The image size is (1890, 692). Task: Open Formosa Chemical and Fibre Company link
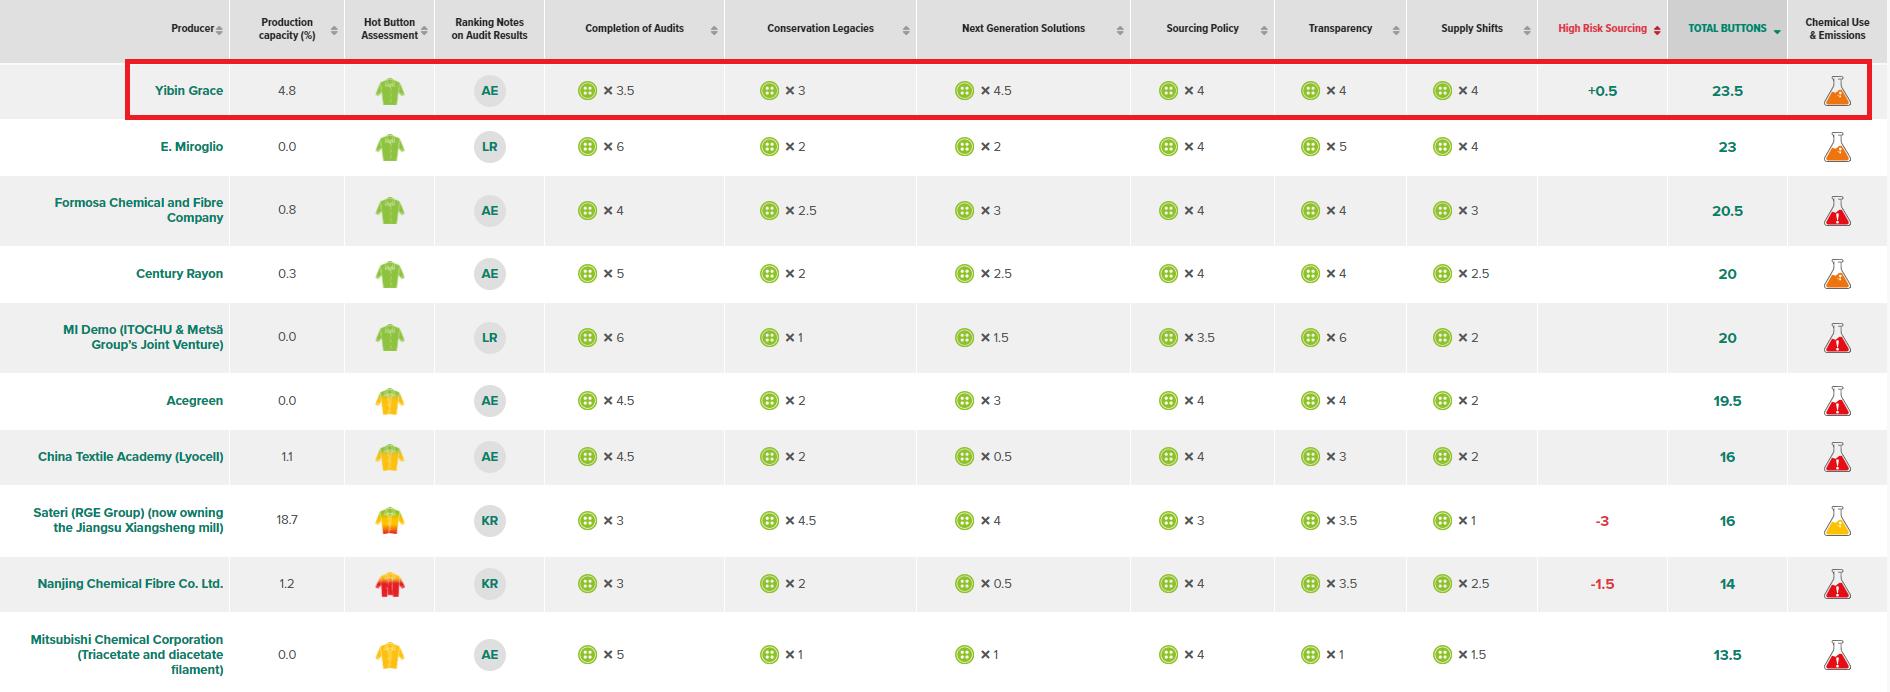[x=139, y=210]
